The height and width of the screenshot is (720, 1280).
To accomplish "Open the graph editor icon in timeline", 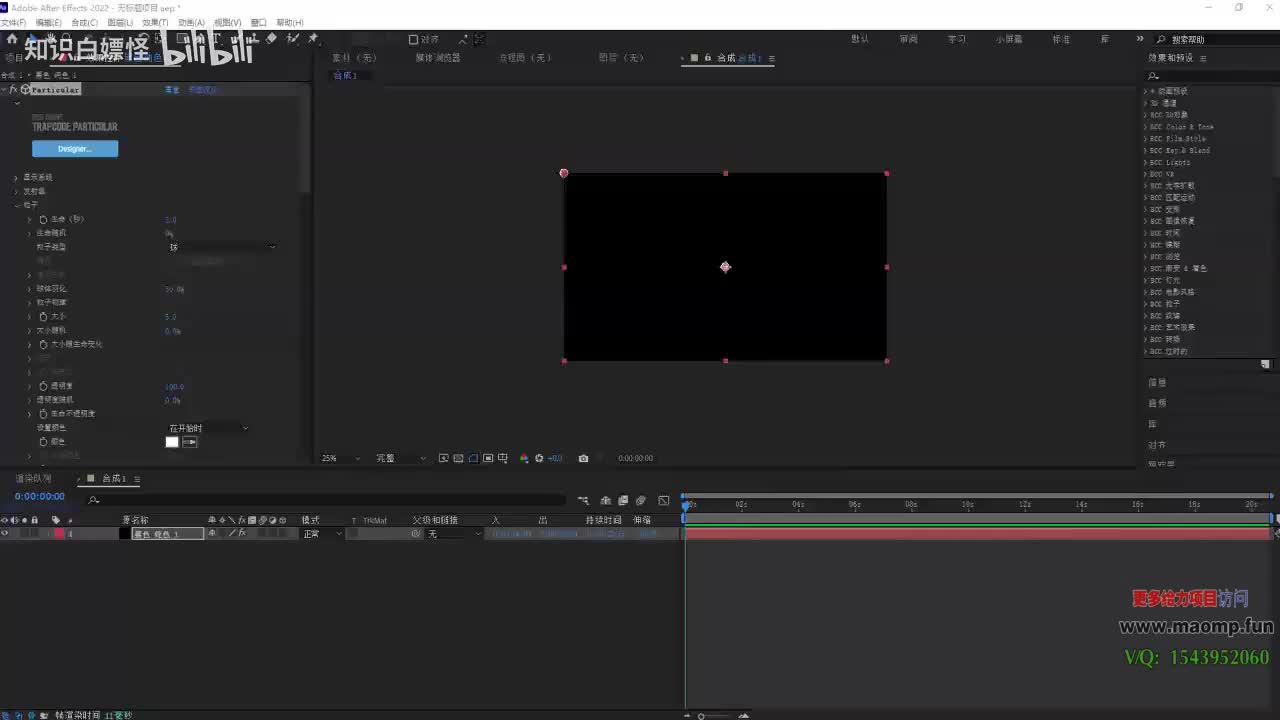I will [664, 501].
